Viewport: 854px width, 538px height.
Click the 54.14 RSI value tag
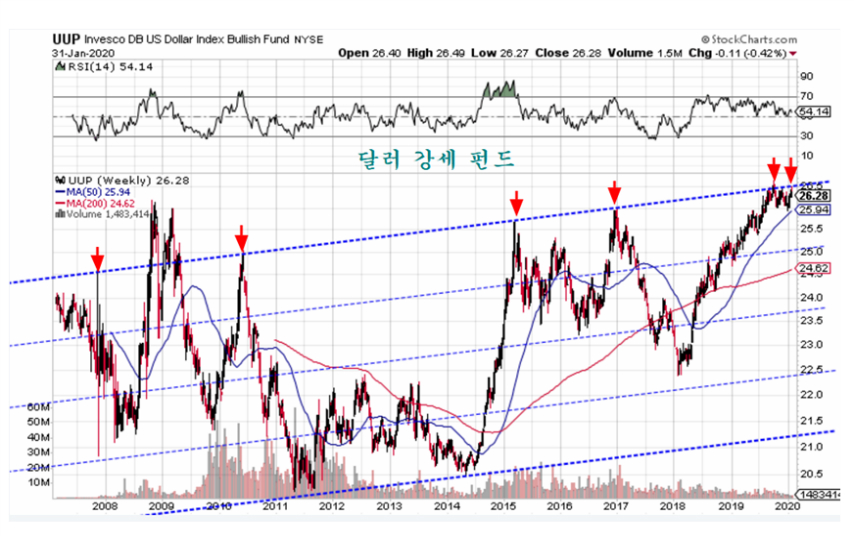814,112
